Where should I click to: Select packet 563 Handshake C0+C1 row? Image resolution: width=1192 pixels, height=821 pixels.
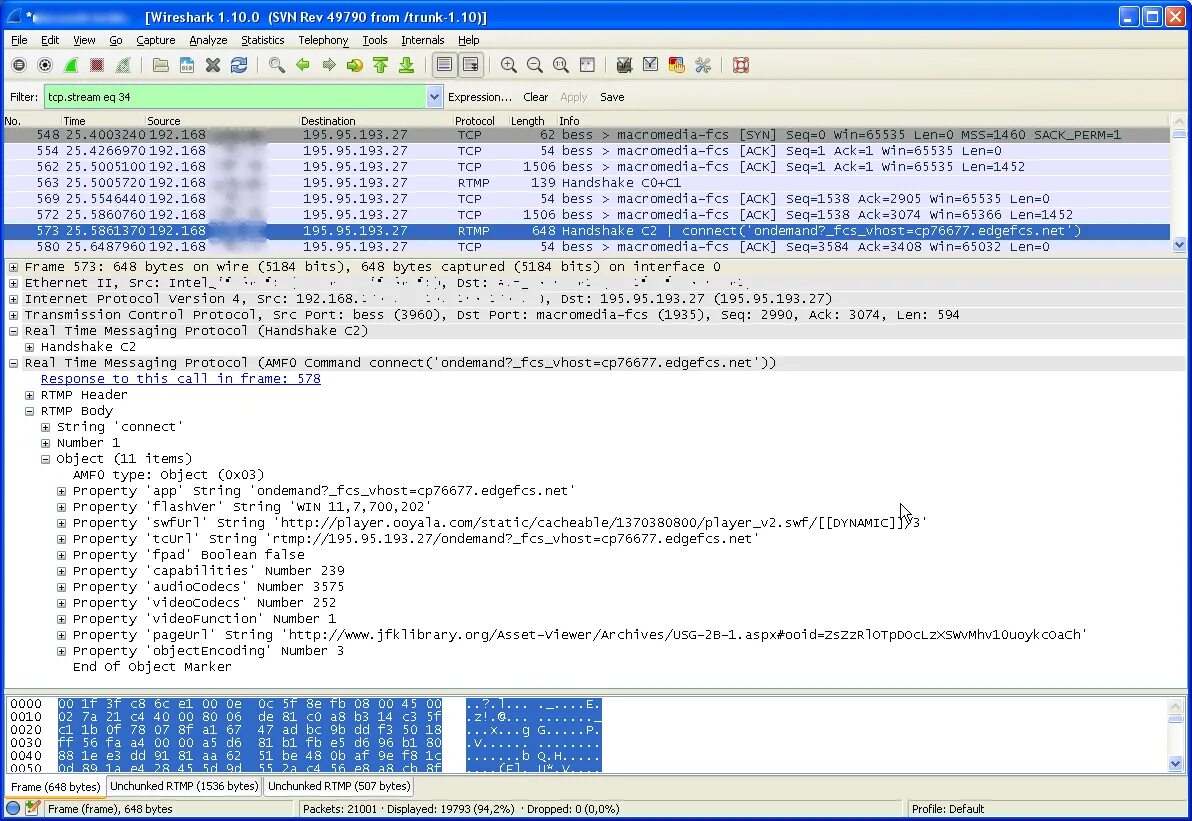(587, 182)
